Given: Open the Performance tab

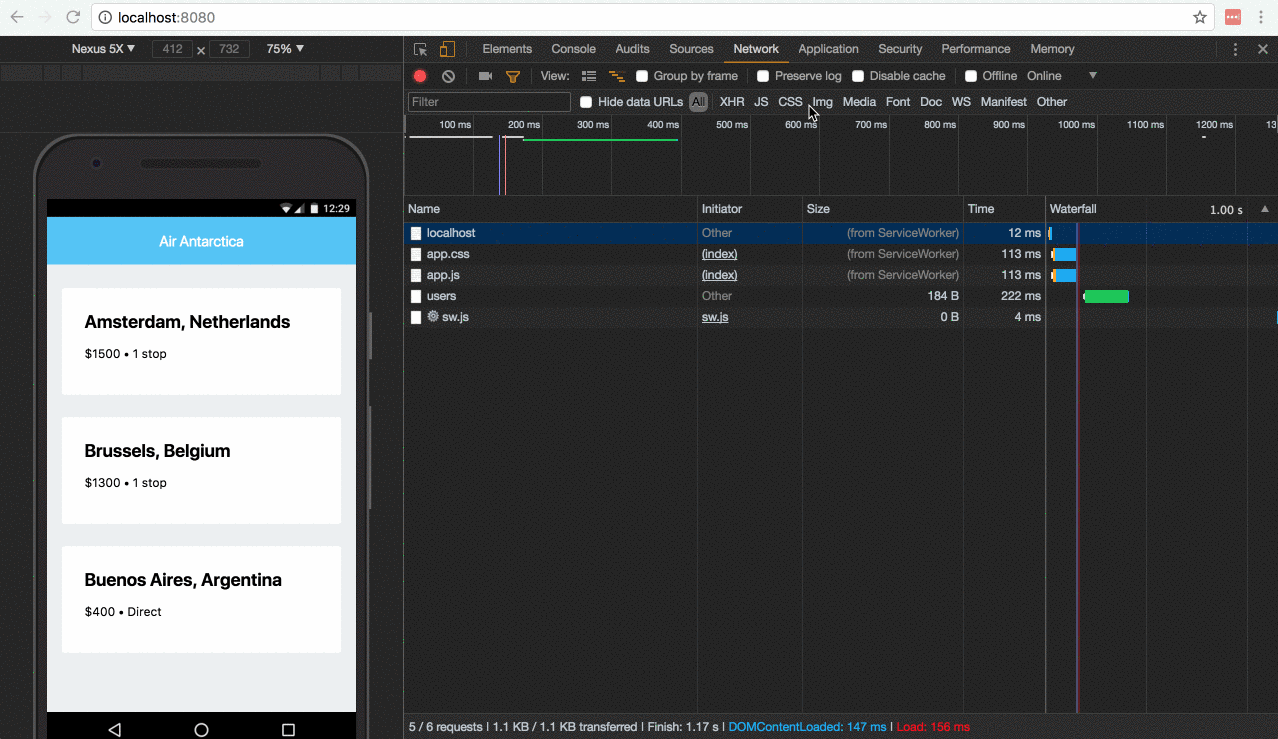Looking at the screenshot, I should pos(976,49).
